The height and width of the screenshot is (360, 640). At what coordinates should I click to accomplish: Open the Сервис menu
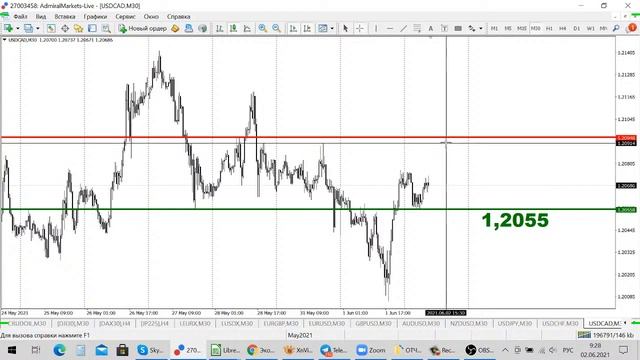click(125, 17)
